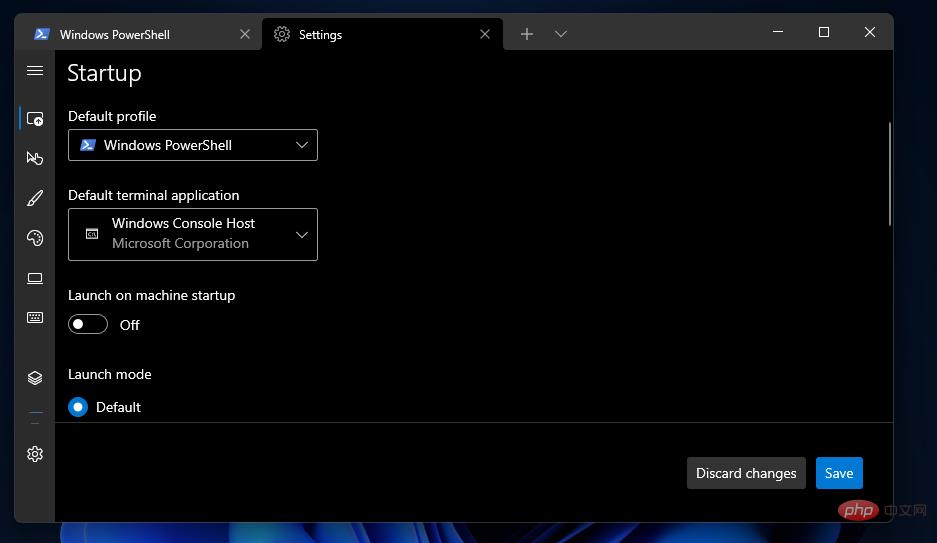
Task: Click the Discard changes button
Action: coord(746,473)
